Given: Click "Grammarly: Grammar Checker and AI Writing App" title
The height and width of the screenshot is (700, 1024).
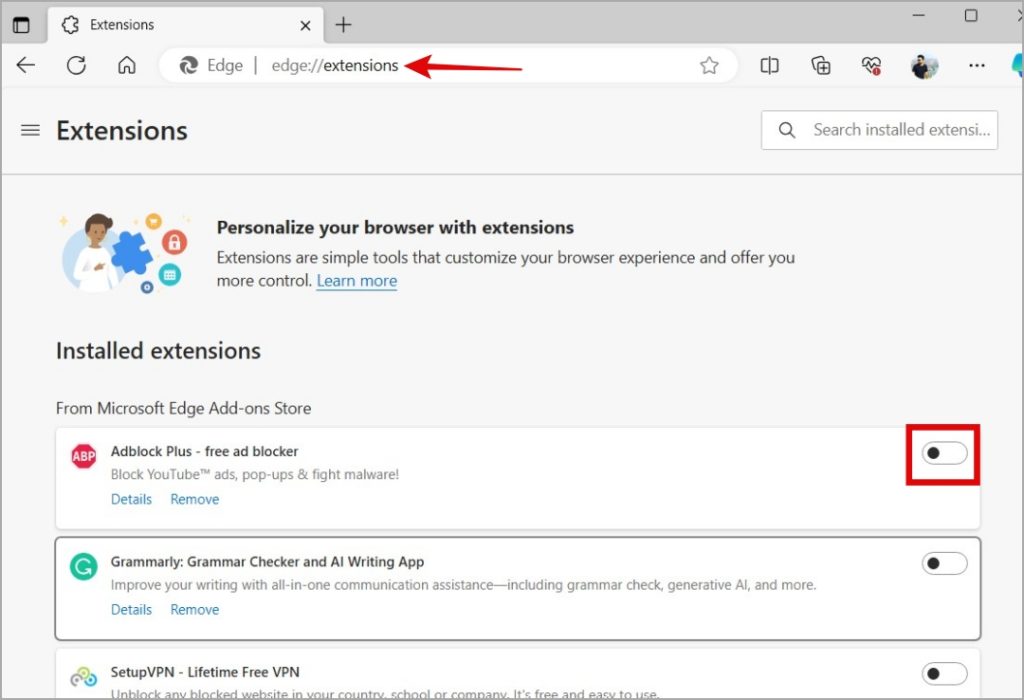Looking at the screenshot, I should pyautogui.click(x=267, y=562).
